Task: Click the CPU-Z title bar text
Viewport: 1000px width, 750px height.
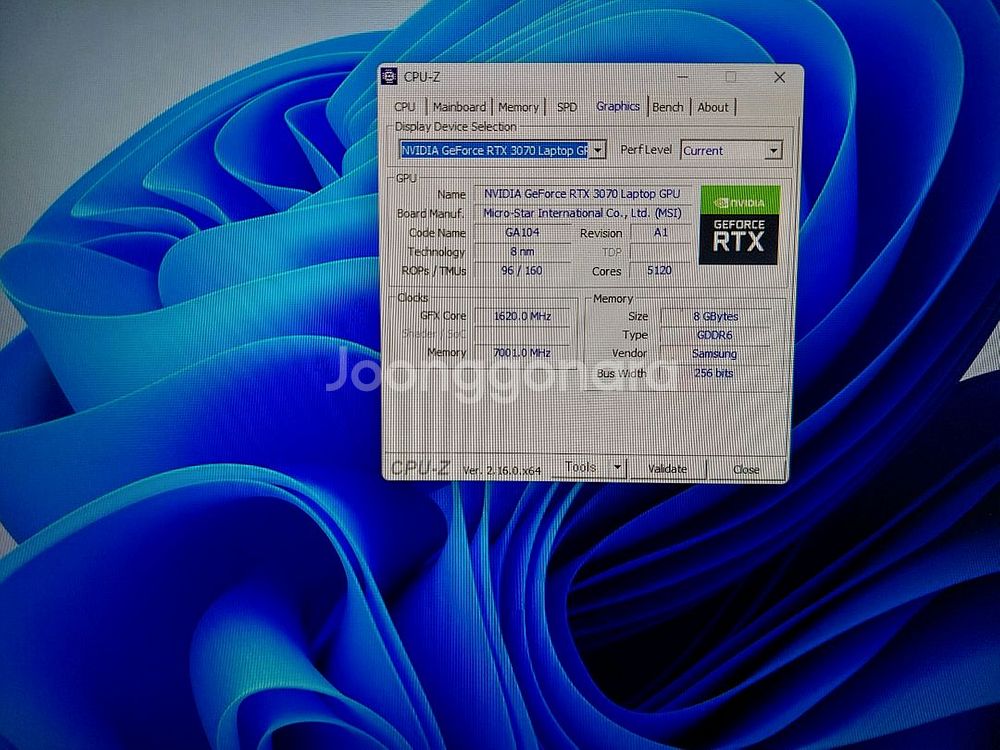Action: click(x=422, y=77)
